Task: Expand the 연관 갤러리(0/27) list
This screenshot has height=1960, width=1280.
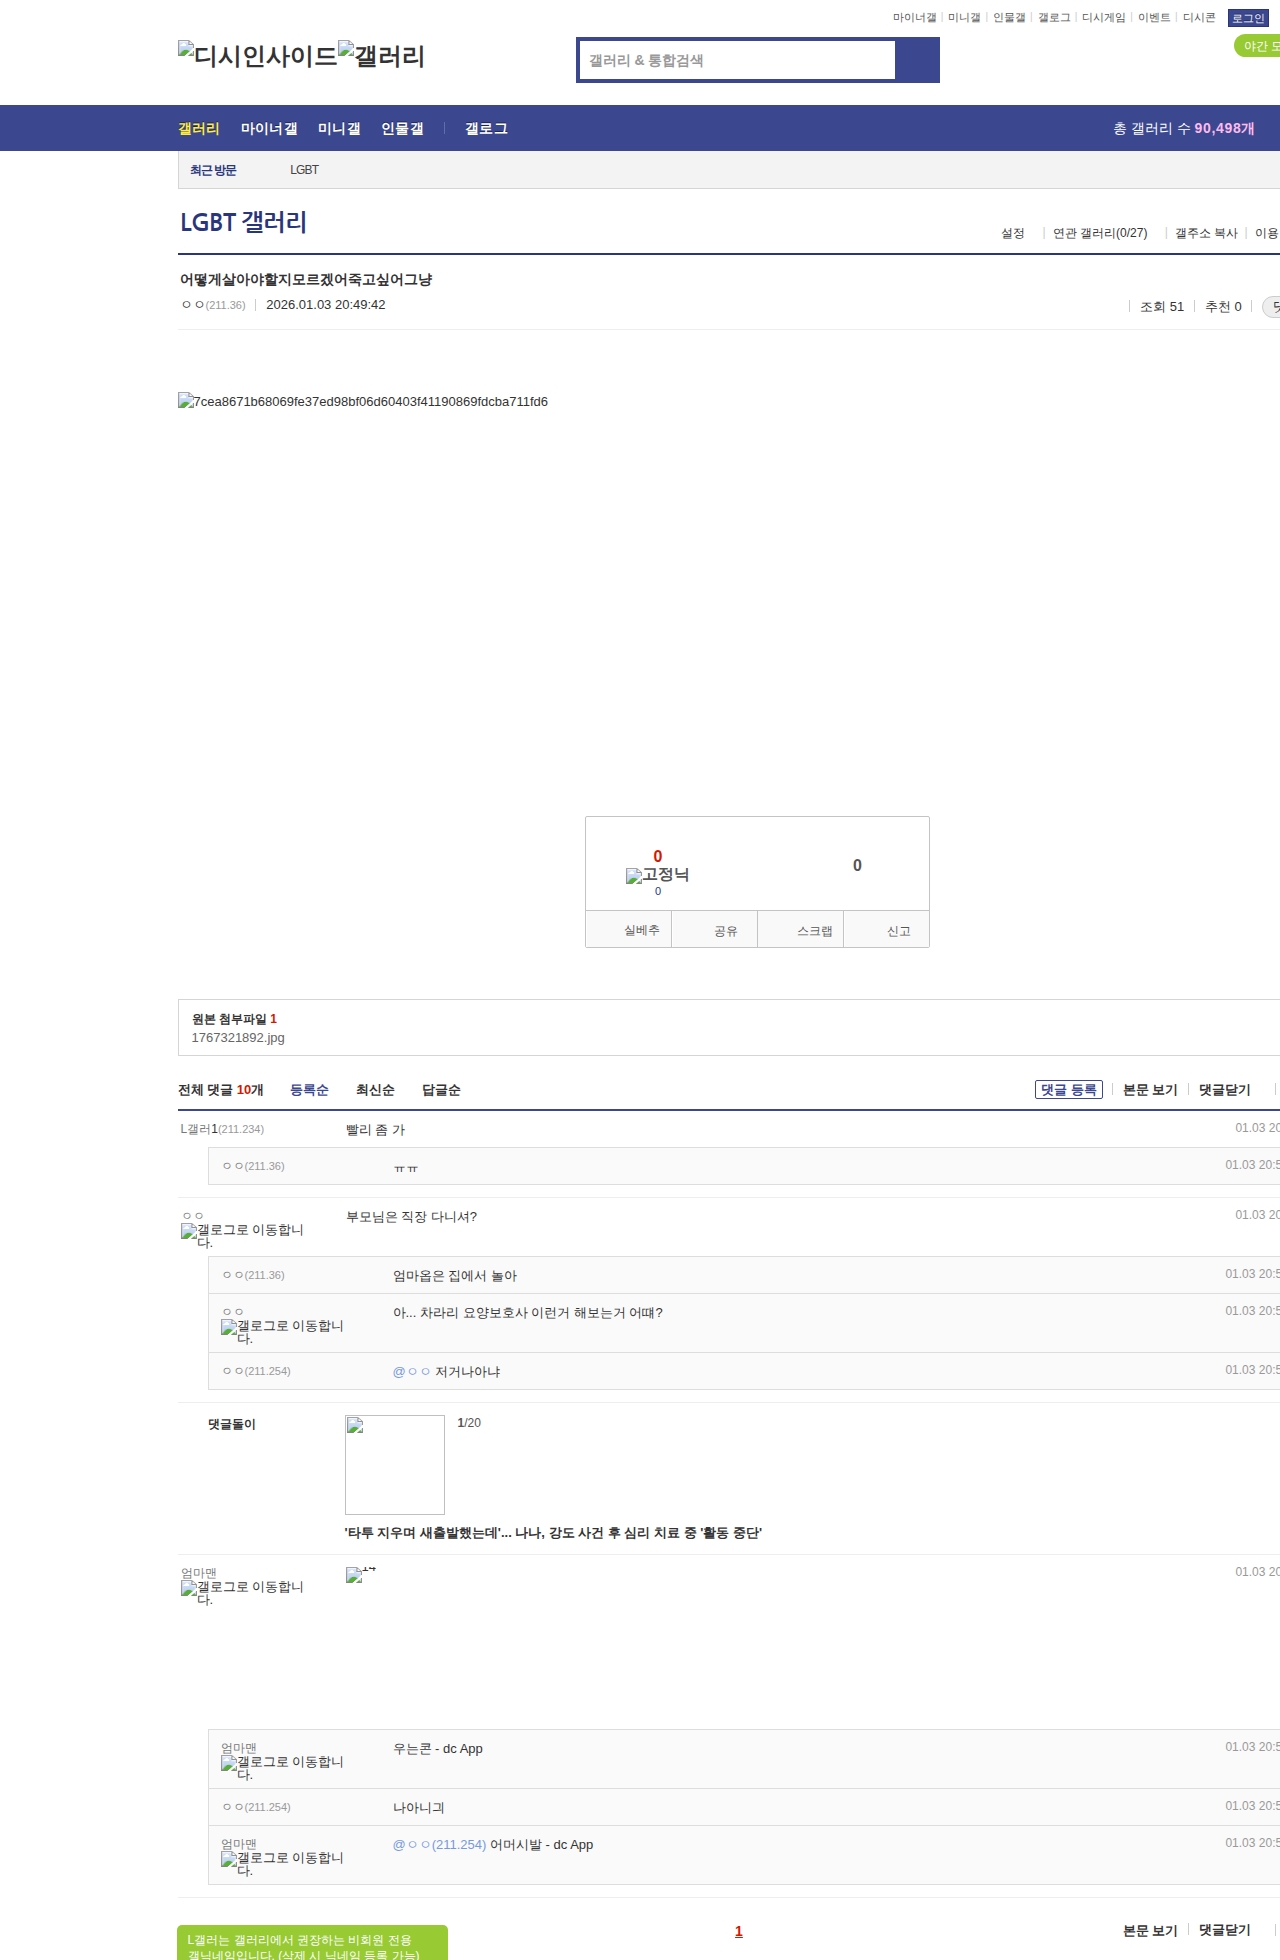Action: 1099,233
